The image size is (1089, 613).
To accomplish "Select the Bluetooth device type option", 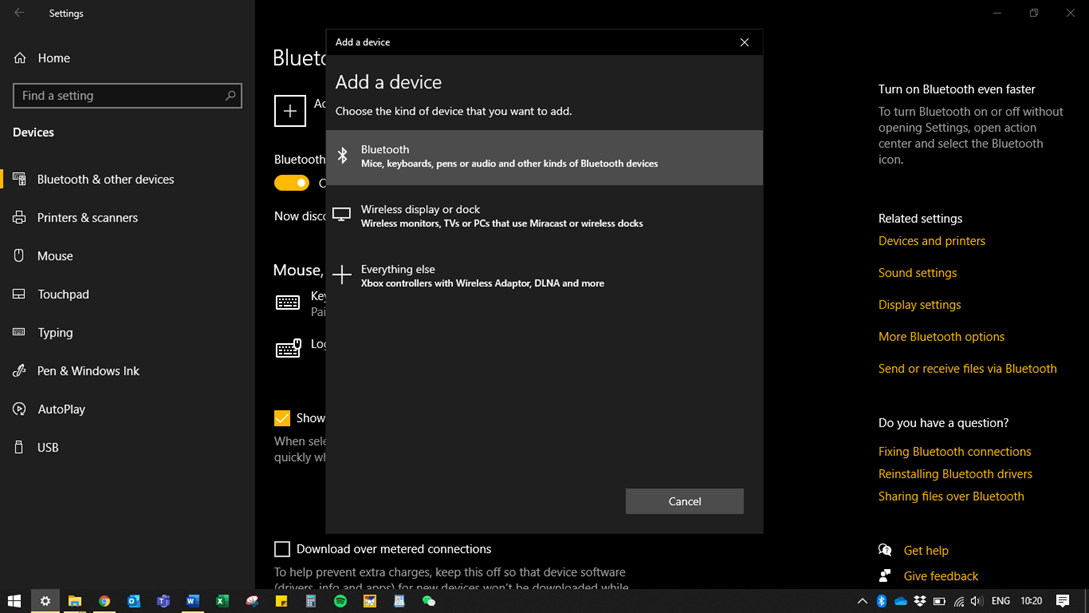I will coord(544,157).
